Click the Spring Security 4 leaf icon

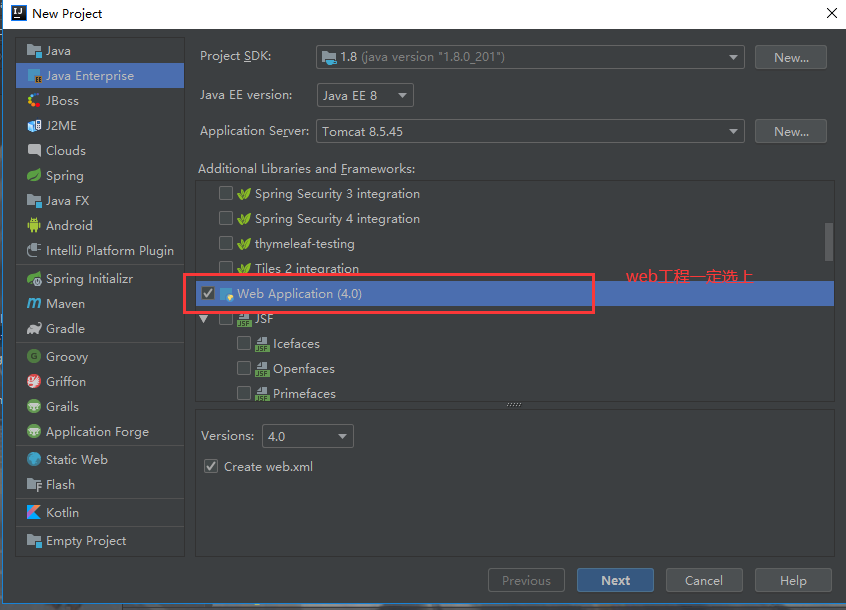pyautogui.click(x=244, y=218)
